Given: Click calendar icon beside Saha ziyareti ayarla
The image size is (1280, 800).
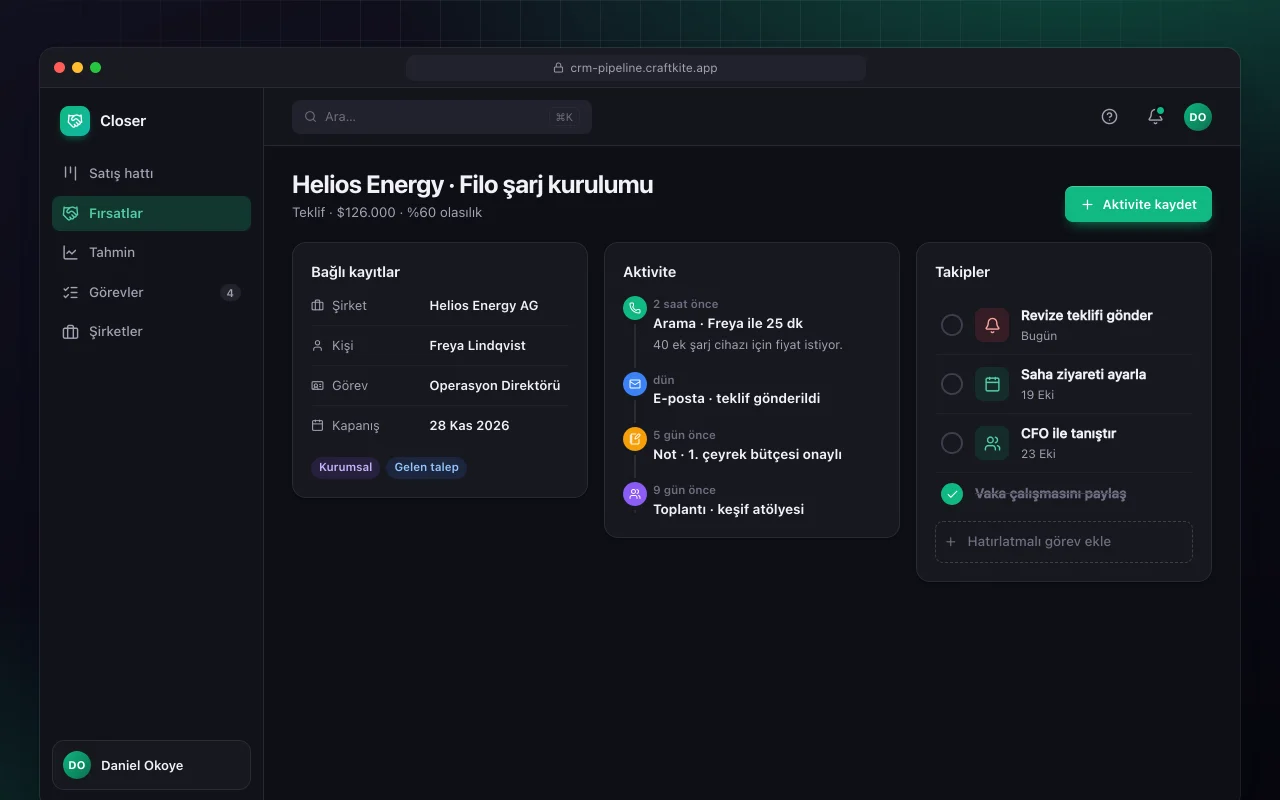Looking at the screenshot, I should click(x=992, y=384).
